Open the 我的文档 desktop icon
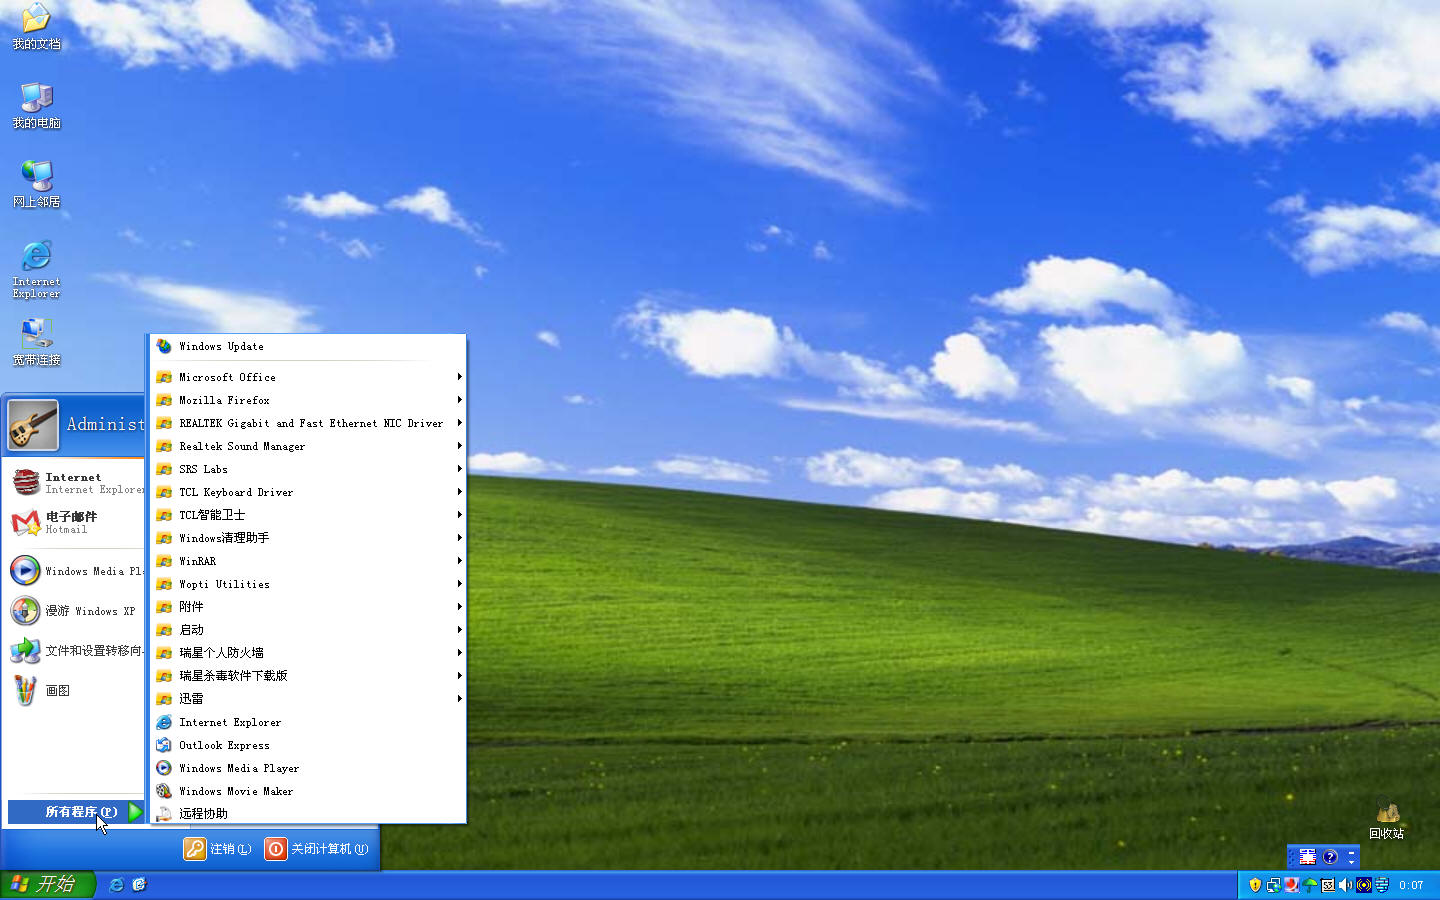This screenshot has height=900, width=1440. [x=36, y=26]
